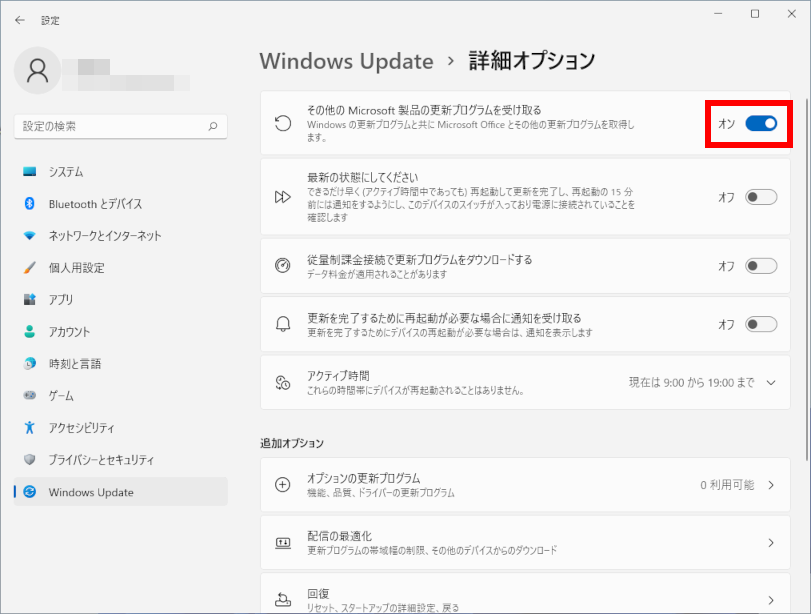Screen dimensions: 811x614
Task: Select システム in the sidebar
Action: pyautogui.click(x=66, y=172)
